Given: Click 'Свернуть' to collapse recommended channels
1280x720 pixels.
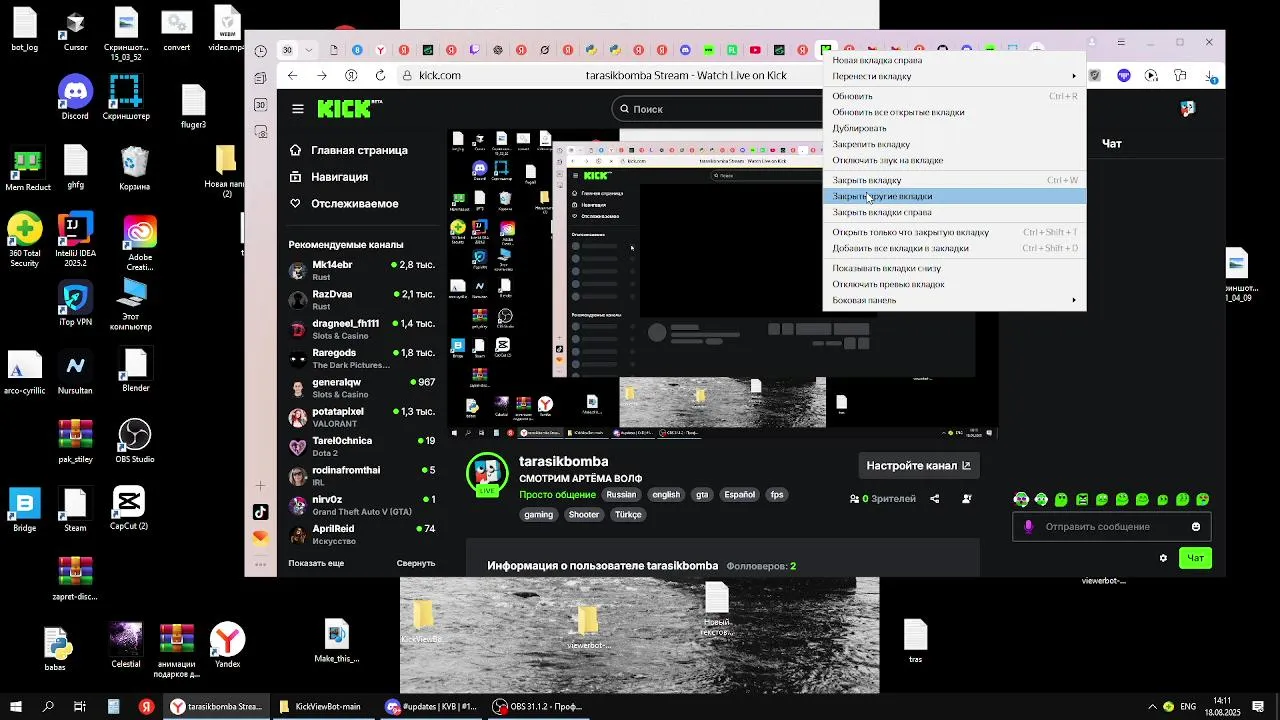Looking at the screenshot, I should 416,563.
